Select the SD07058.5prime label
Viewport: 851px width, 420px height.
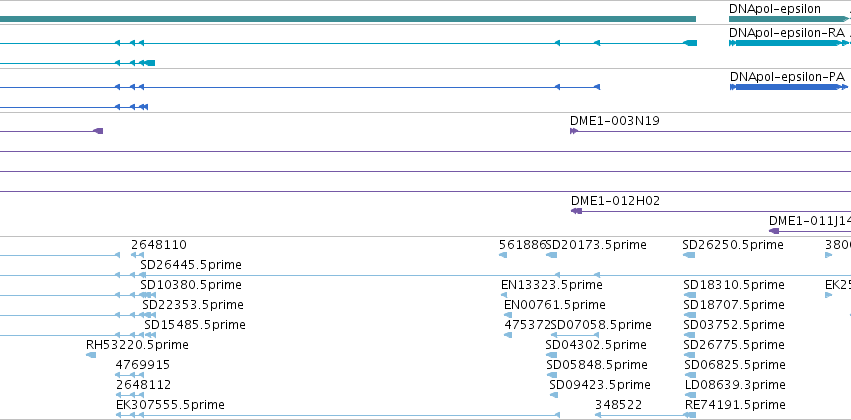601,325
